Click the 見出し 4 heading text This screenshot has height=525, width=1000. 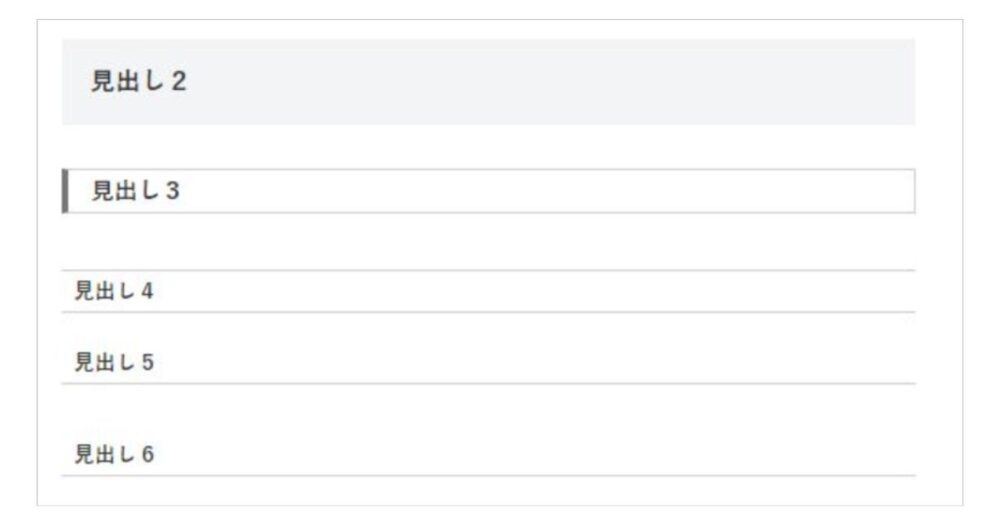click(113, 292)
